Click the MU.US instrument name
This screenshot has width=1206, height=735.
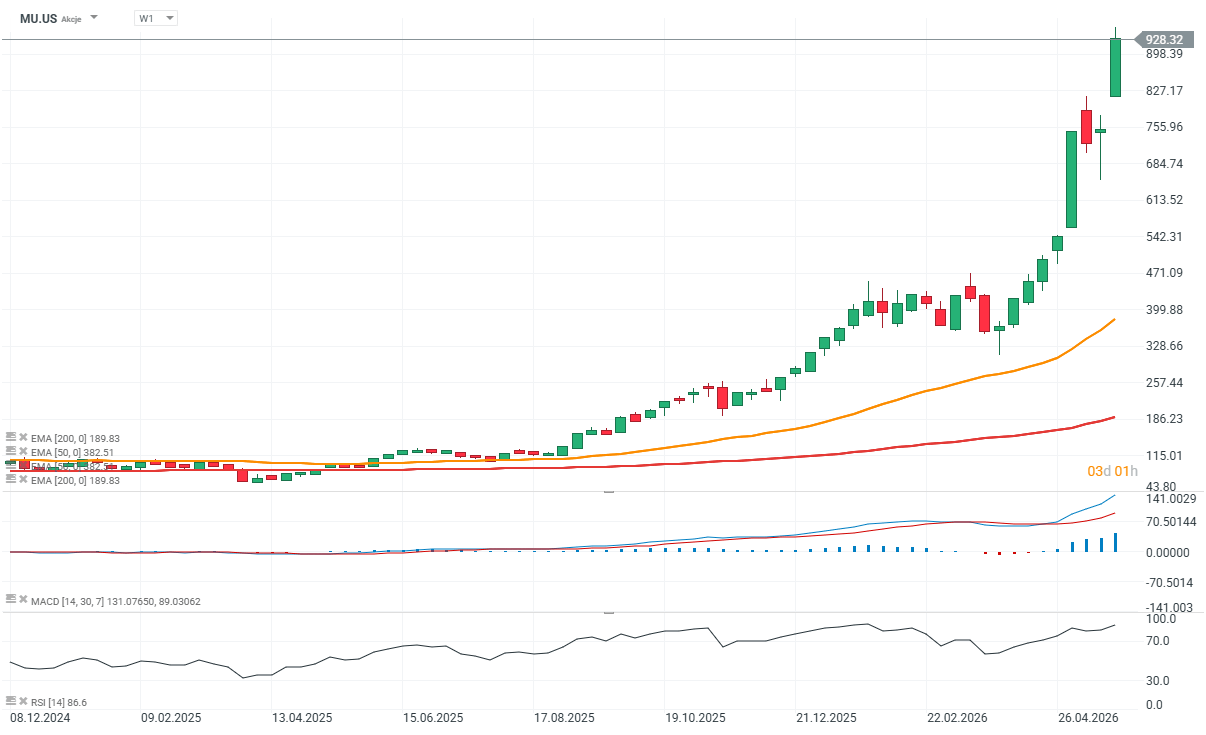39,18
